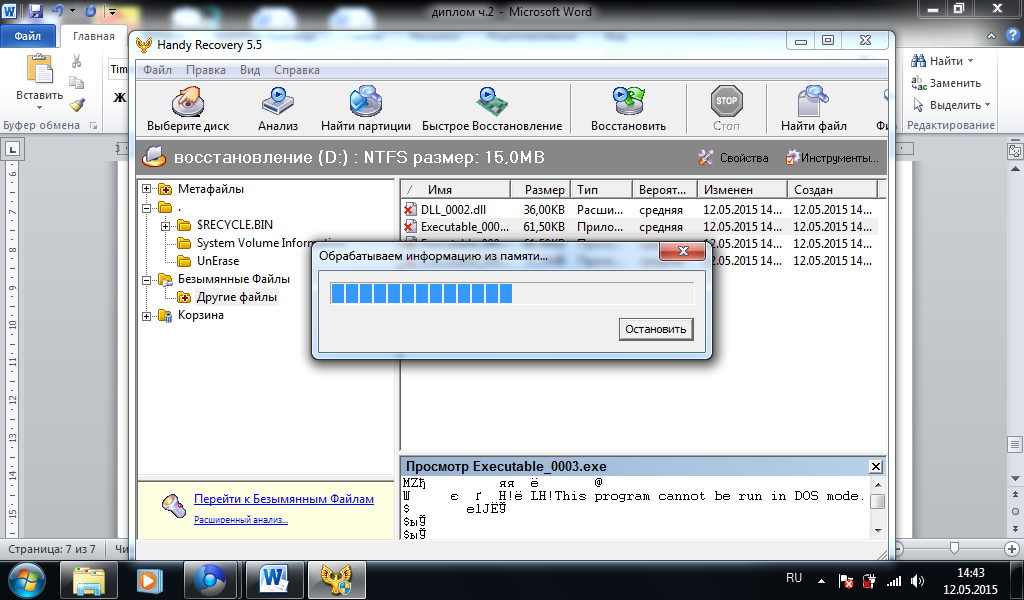Click the Select Disk (Выберите диск) toolbar icon
This screenshot has width=1024, height=600.
point(187,103)
